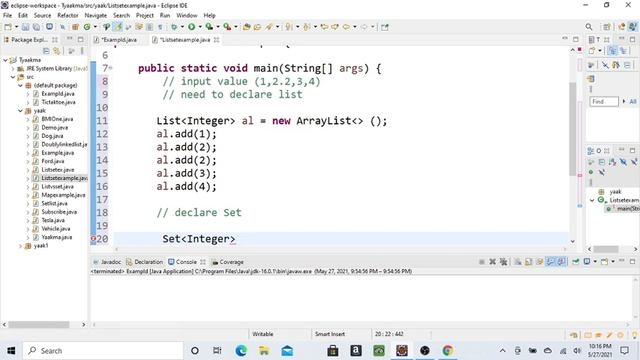
Task: Collapse Listsetexample node in Outline
Action: (x=592, y=200)
